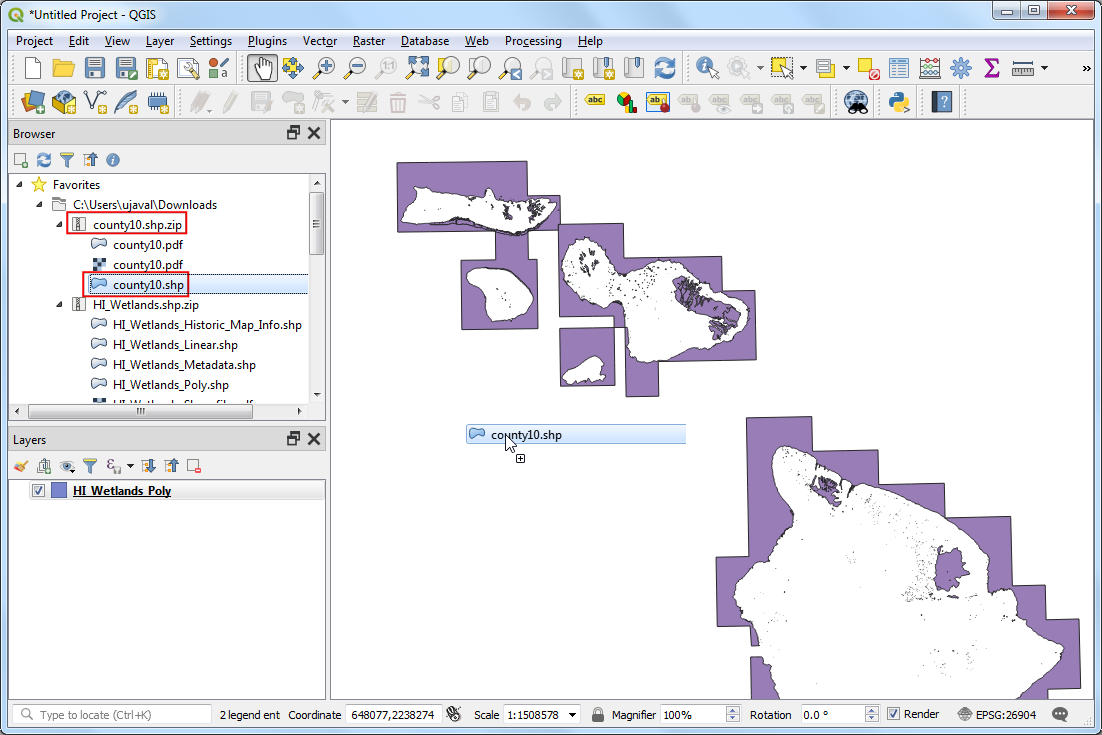Click the Refresh map toolbar icon

coord(665,68)
